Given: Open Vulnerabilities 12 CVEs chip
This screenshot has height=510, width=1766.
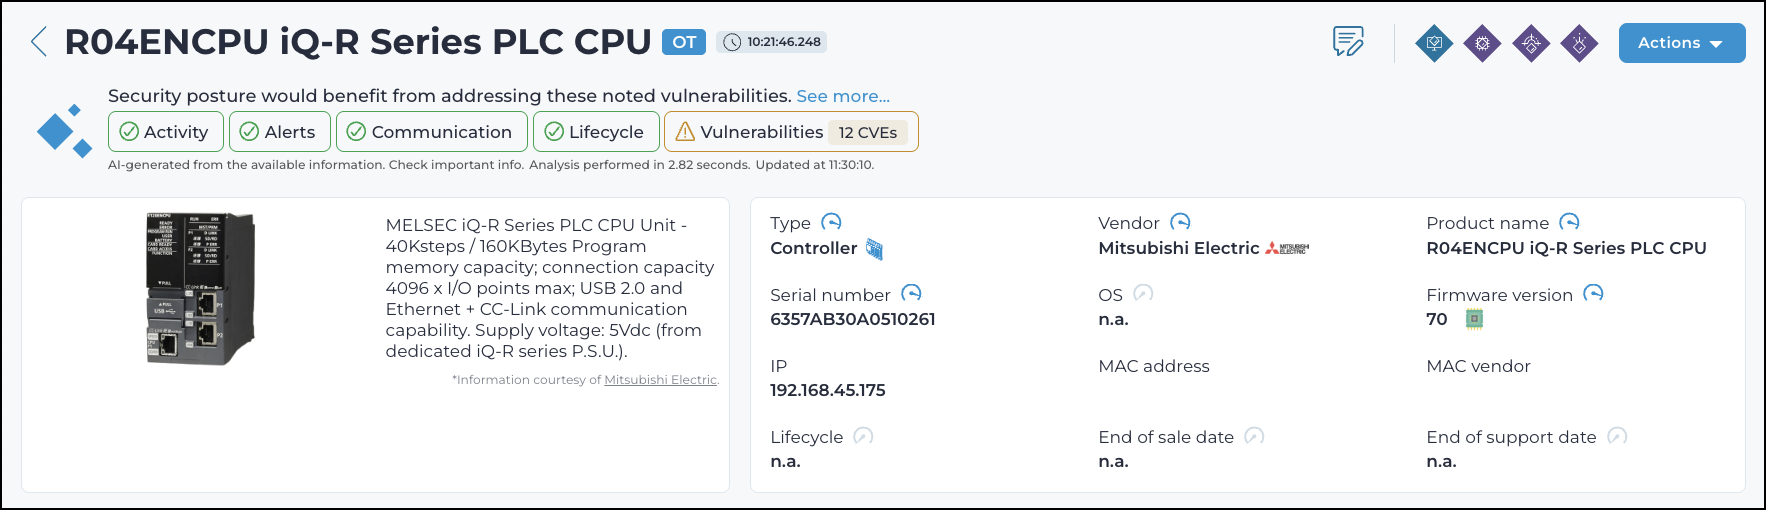Looking at the screenshot, I should point(791,132).
